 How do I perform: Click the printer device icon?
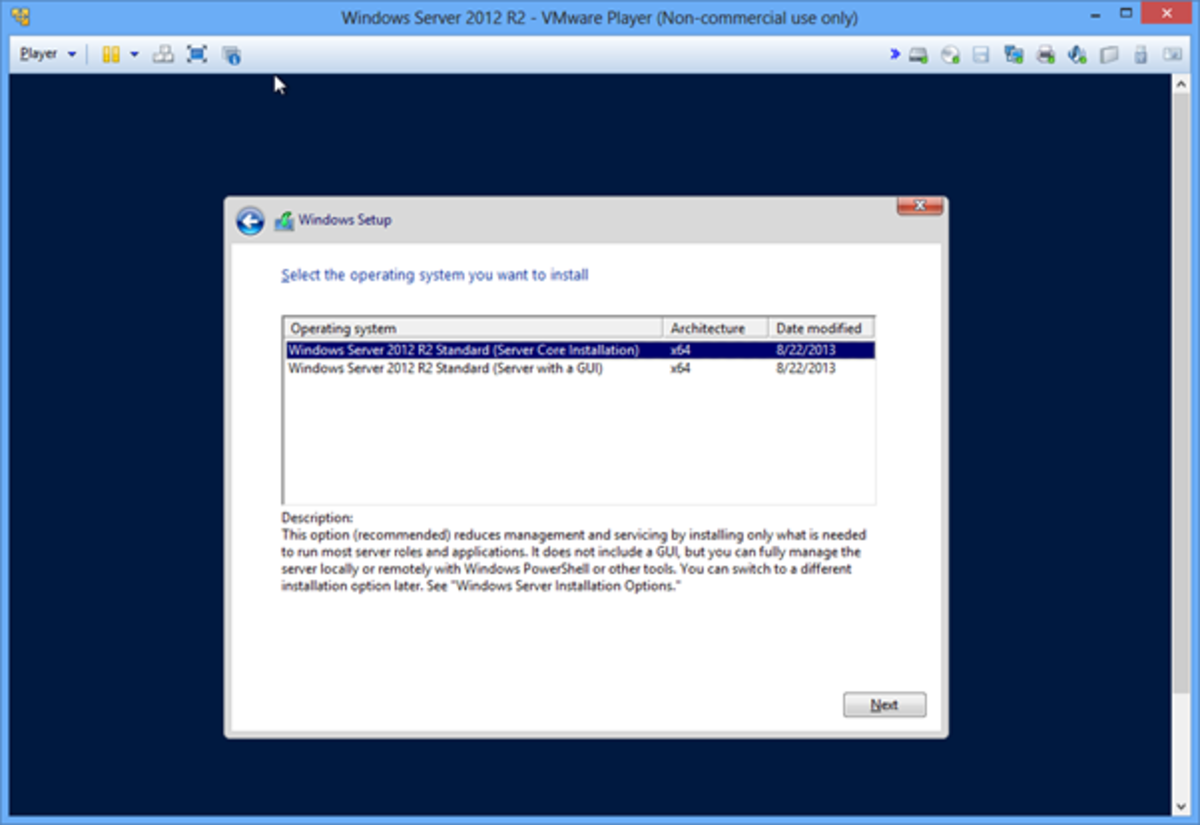point(1045,55)
